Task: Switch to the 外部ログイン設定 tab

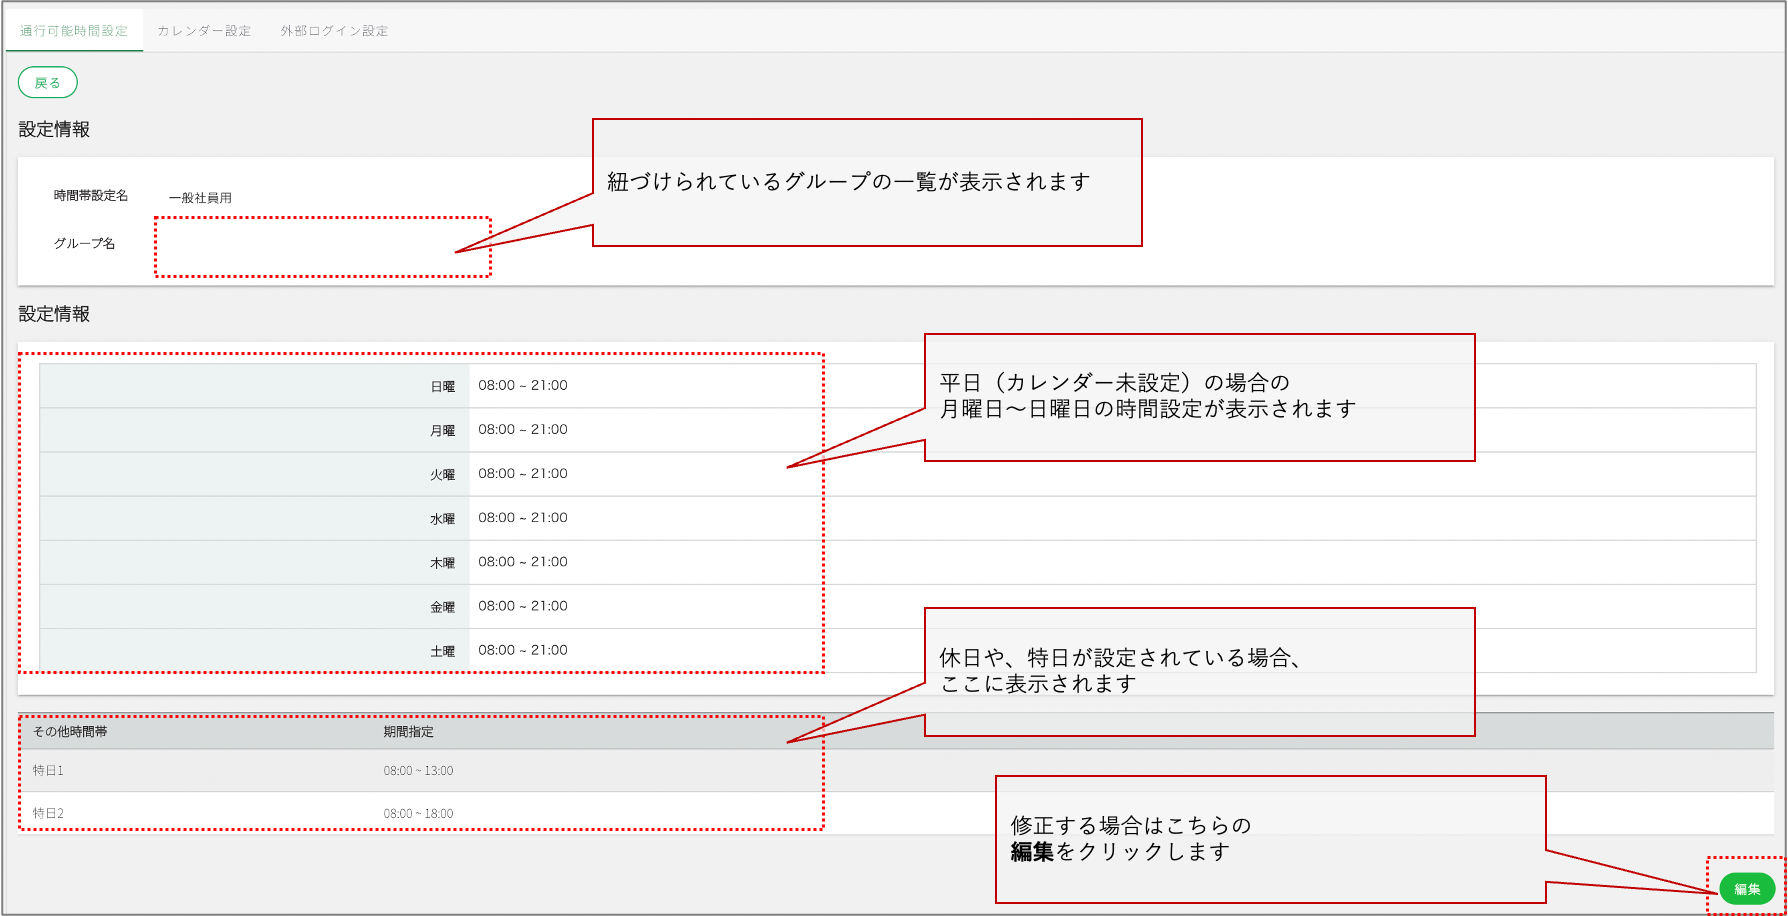Action: (334, 31)
